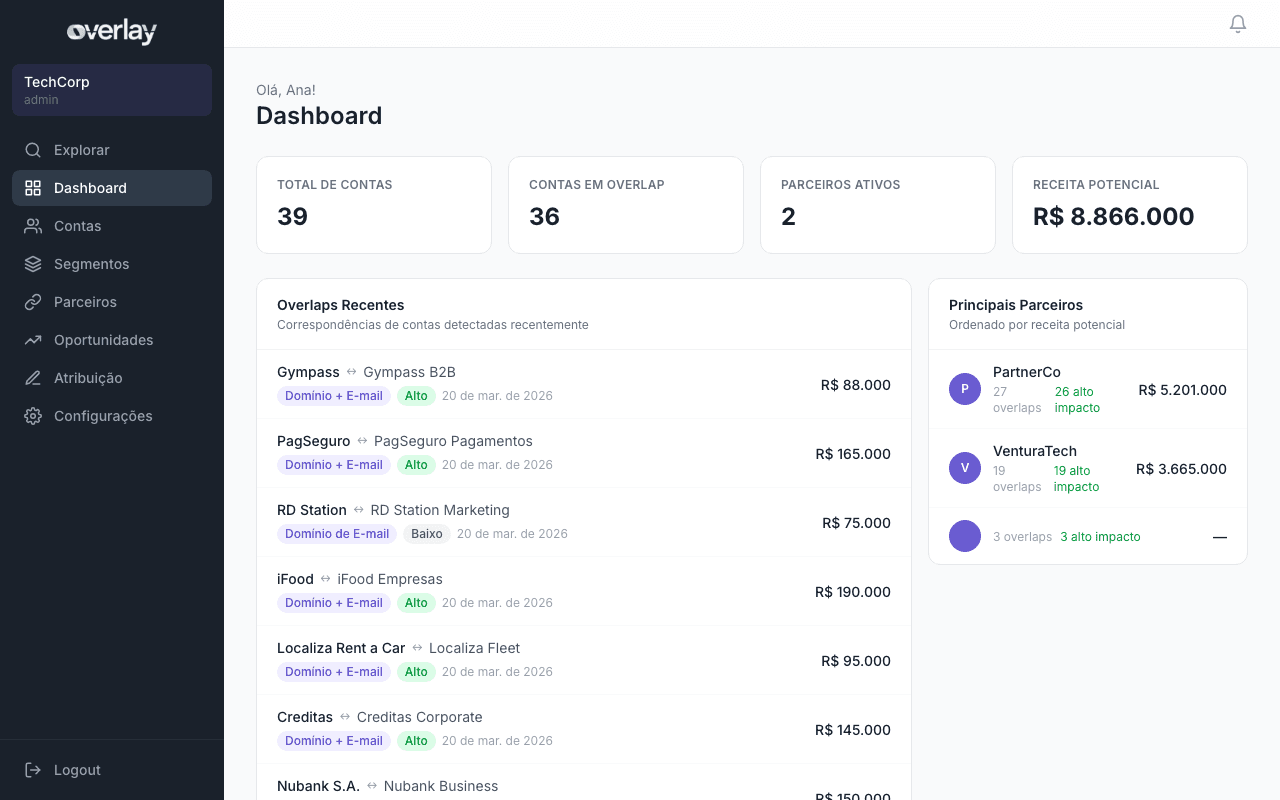Click the "3 alto impacto" link in Principais Parceiros
The width and height of the screenshot is (1280, 800).
coord(1100,536)
